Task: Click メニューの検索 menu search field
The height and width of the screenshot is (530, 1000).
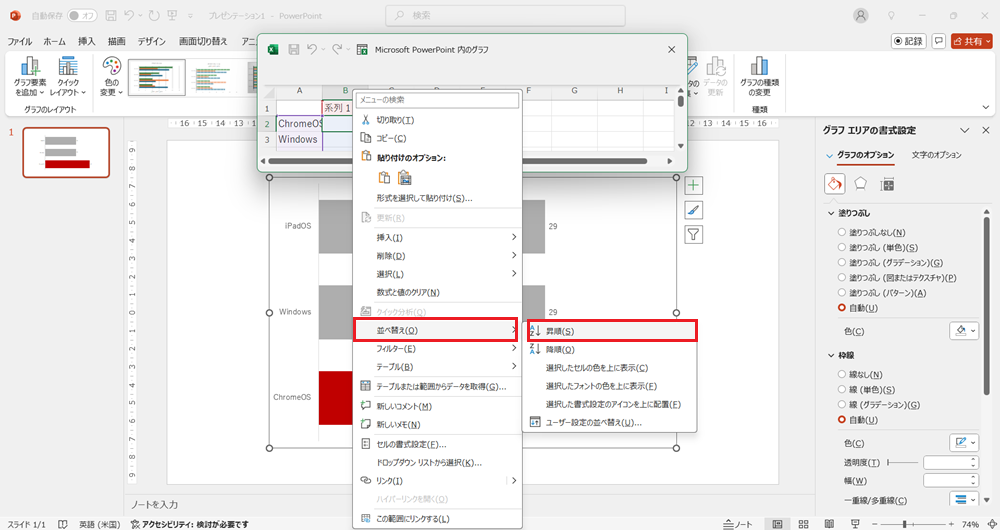Action: 438,100
